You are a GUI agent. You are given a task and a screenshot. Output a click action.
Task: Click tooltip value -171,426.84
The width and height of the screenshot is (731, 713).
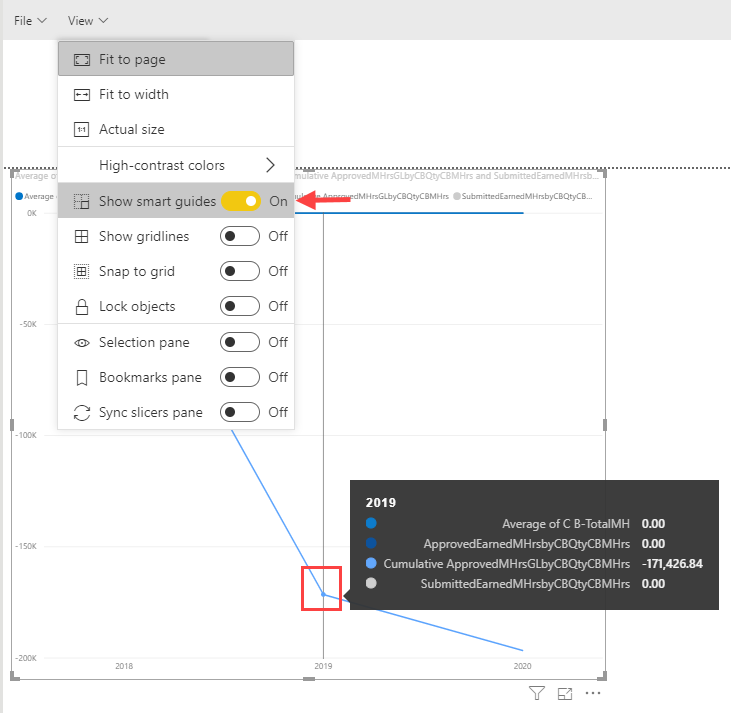(672, 564)
